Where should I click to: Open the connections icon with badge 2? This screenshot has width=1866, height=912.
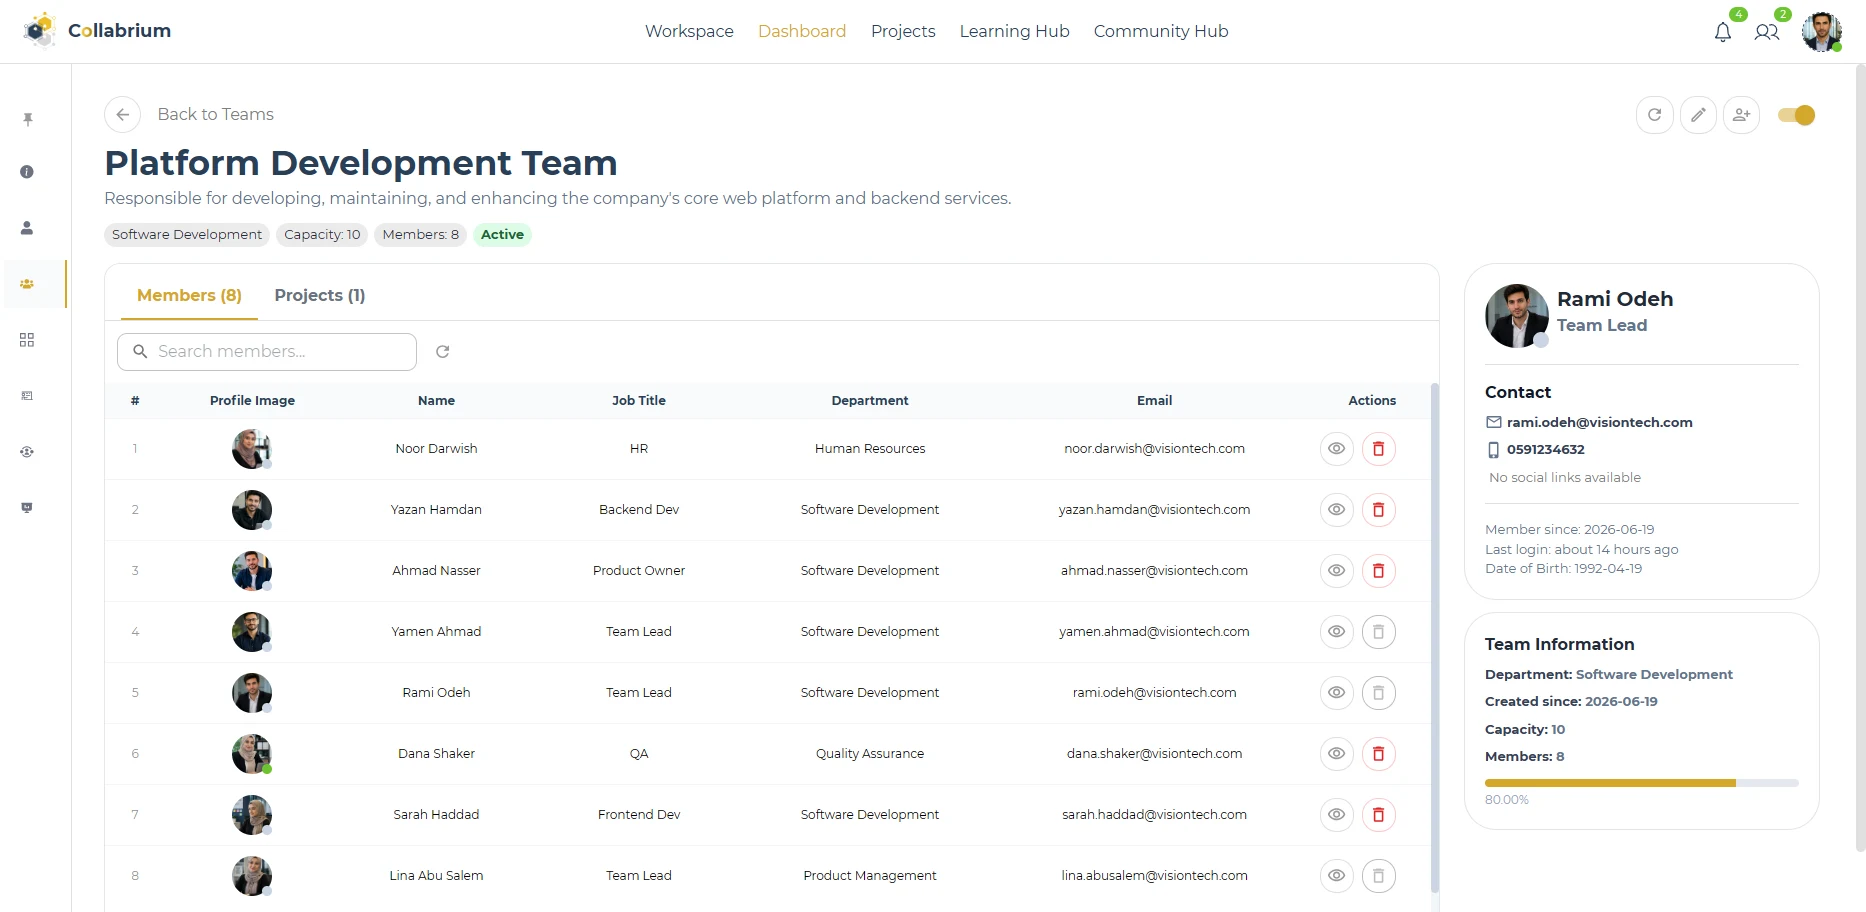click(x=1767, y=32)
